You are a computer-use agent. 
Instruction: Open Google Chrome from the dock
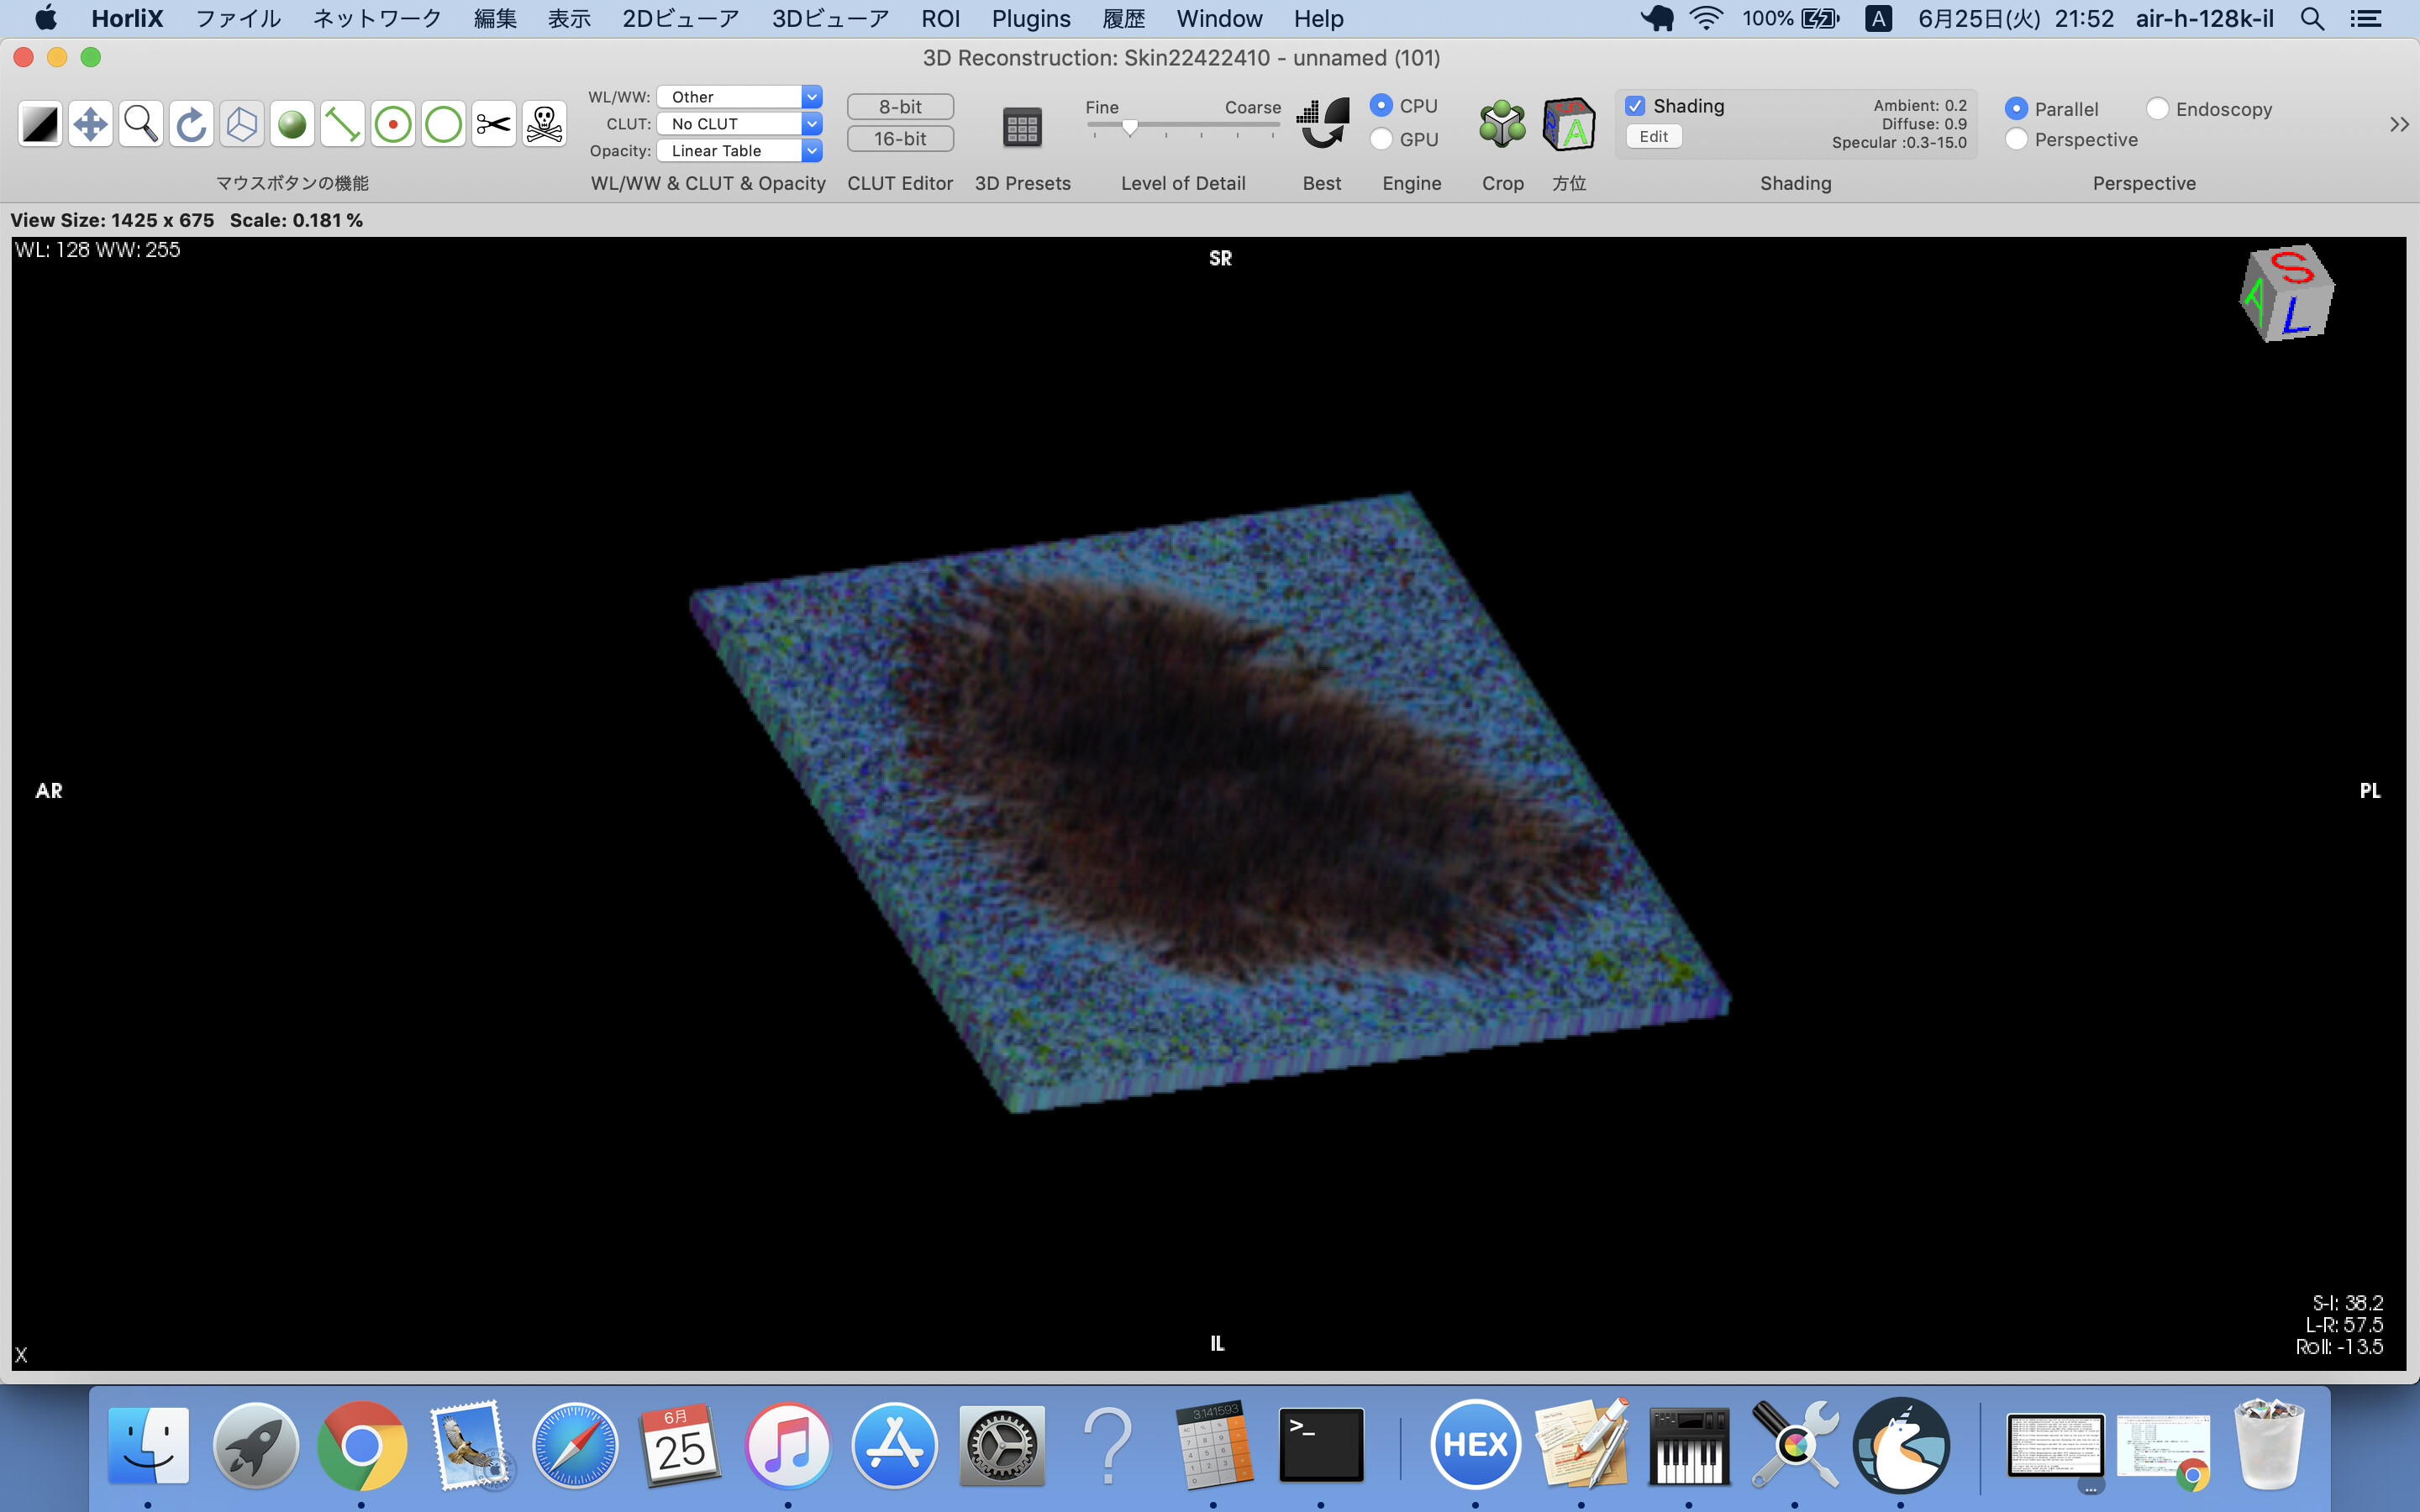tap(362, 1446)
